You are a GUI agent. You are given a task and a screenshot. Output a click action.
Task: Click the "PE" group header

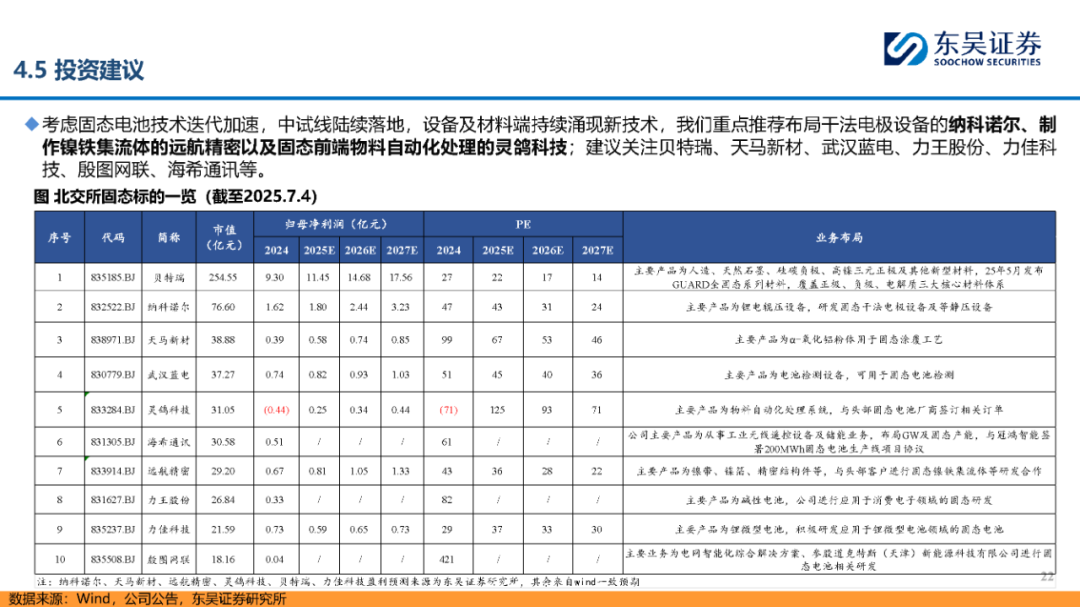pos(523,224)
